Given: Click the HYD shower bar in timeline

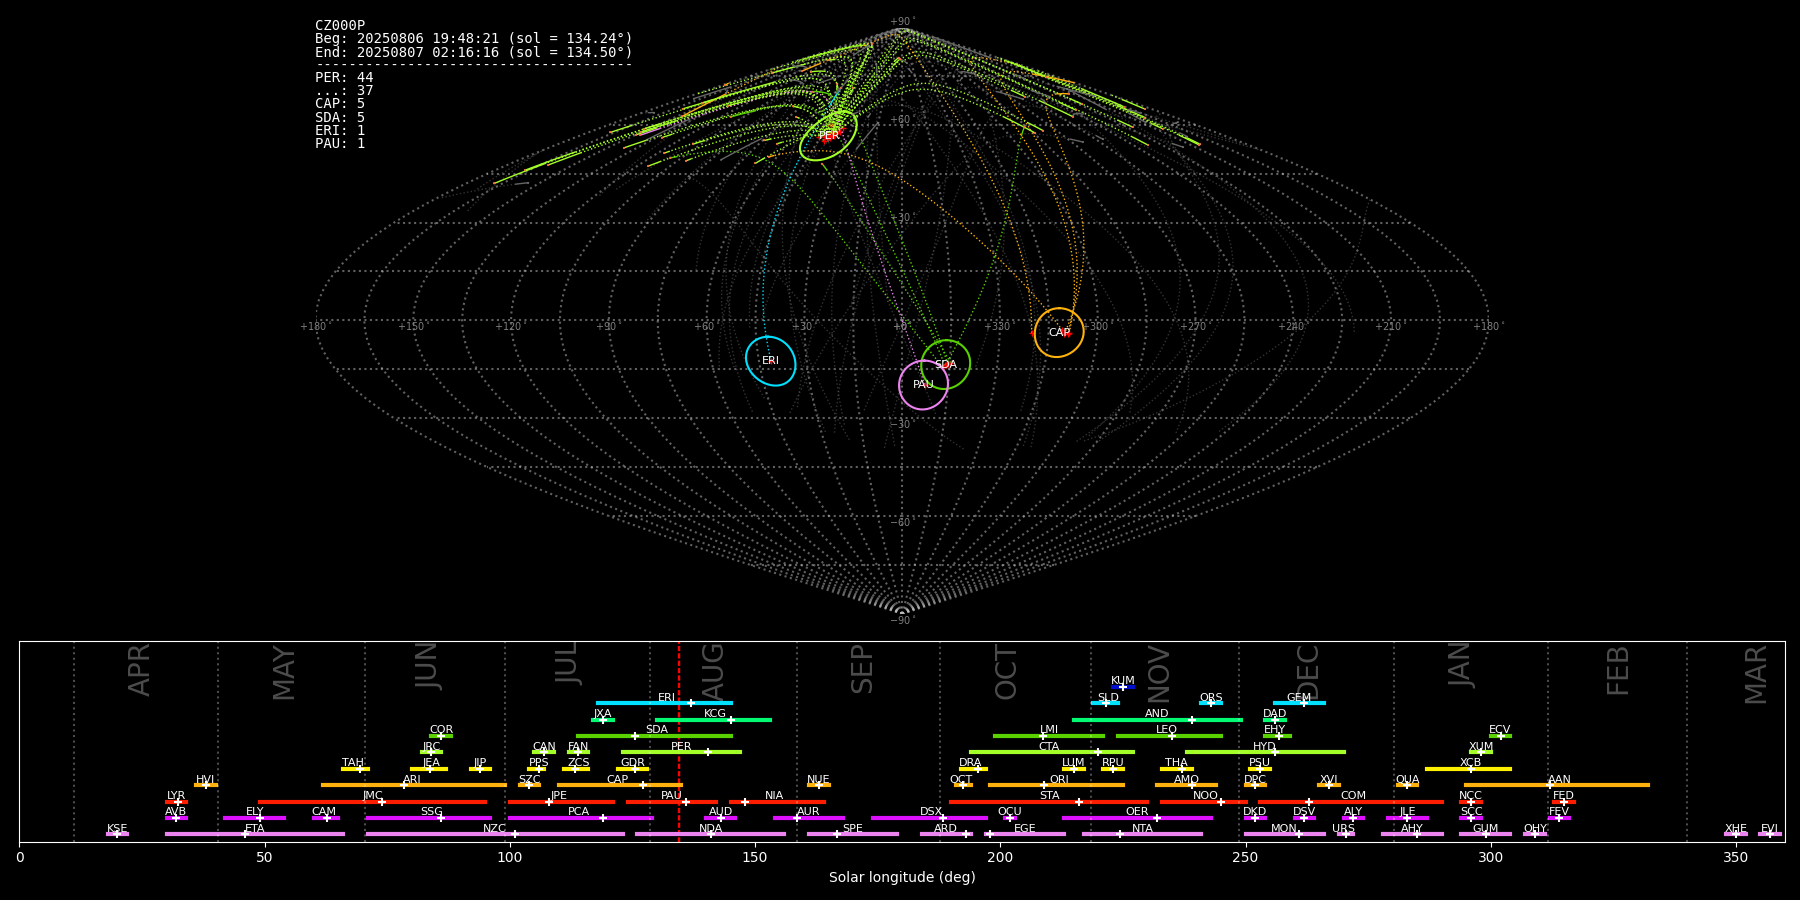Looking at the screenshot, I should (1265, 752).
